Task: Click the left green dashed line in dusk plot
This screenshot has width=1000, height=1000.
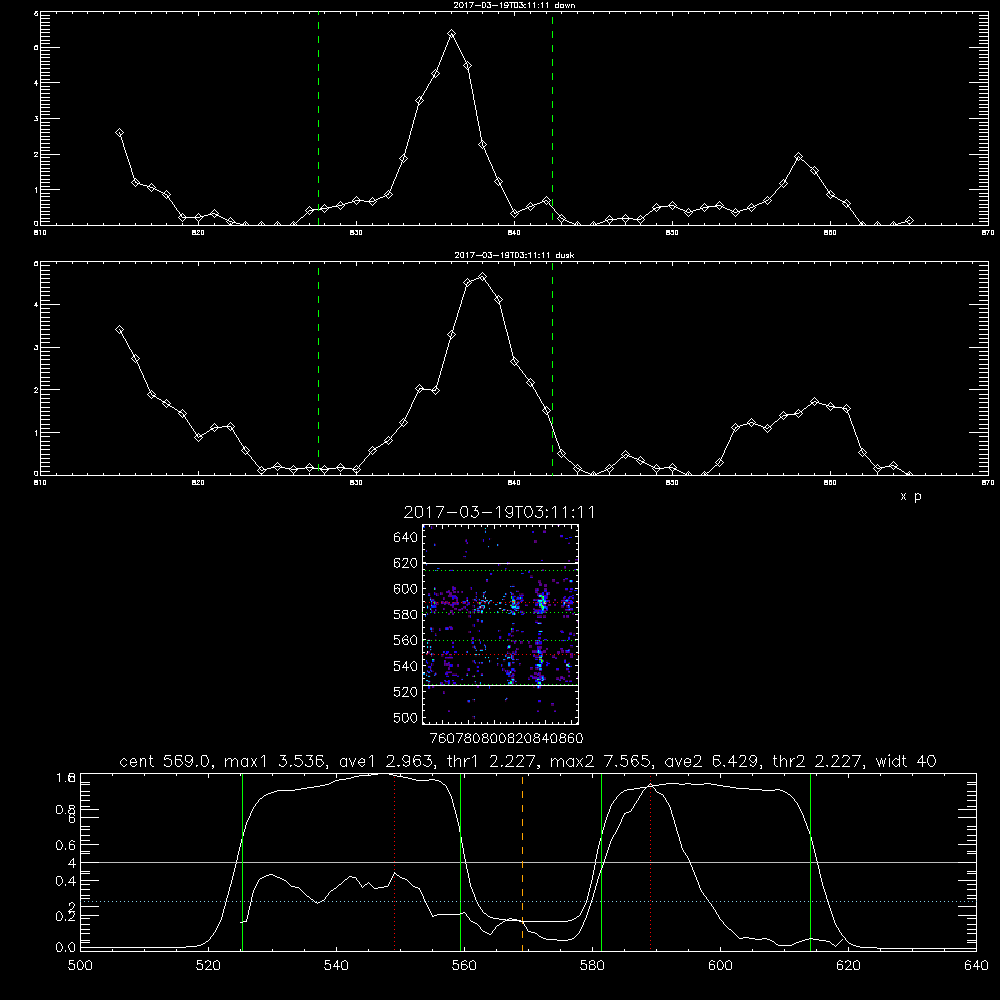Action: pos(318,369)
